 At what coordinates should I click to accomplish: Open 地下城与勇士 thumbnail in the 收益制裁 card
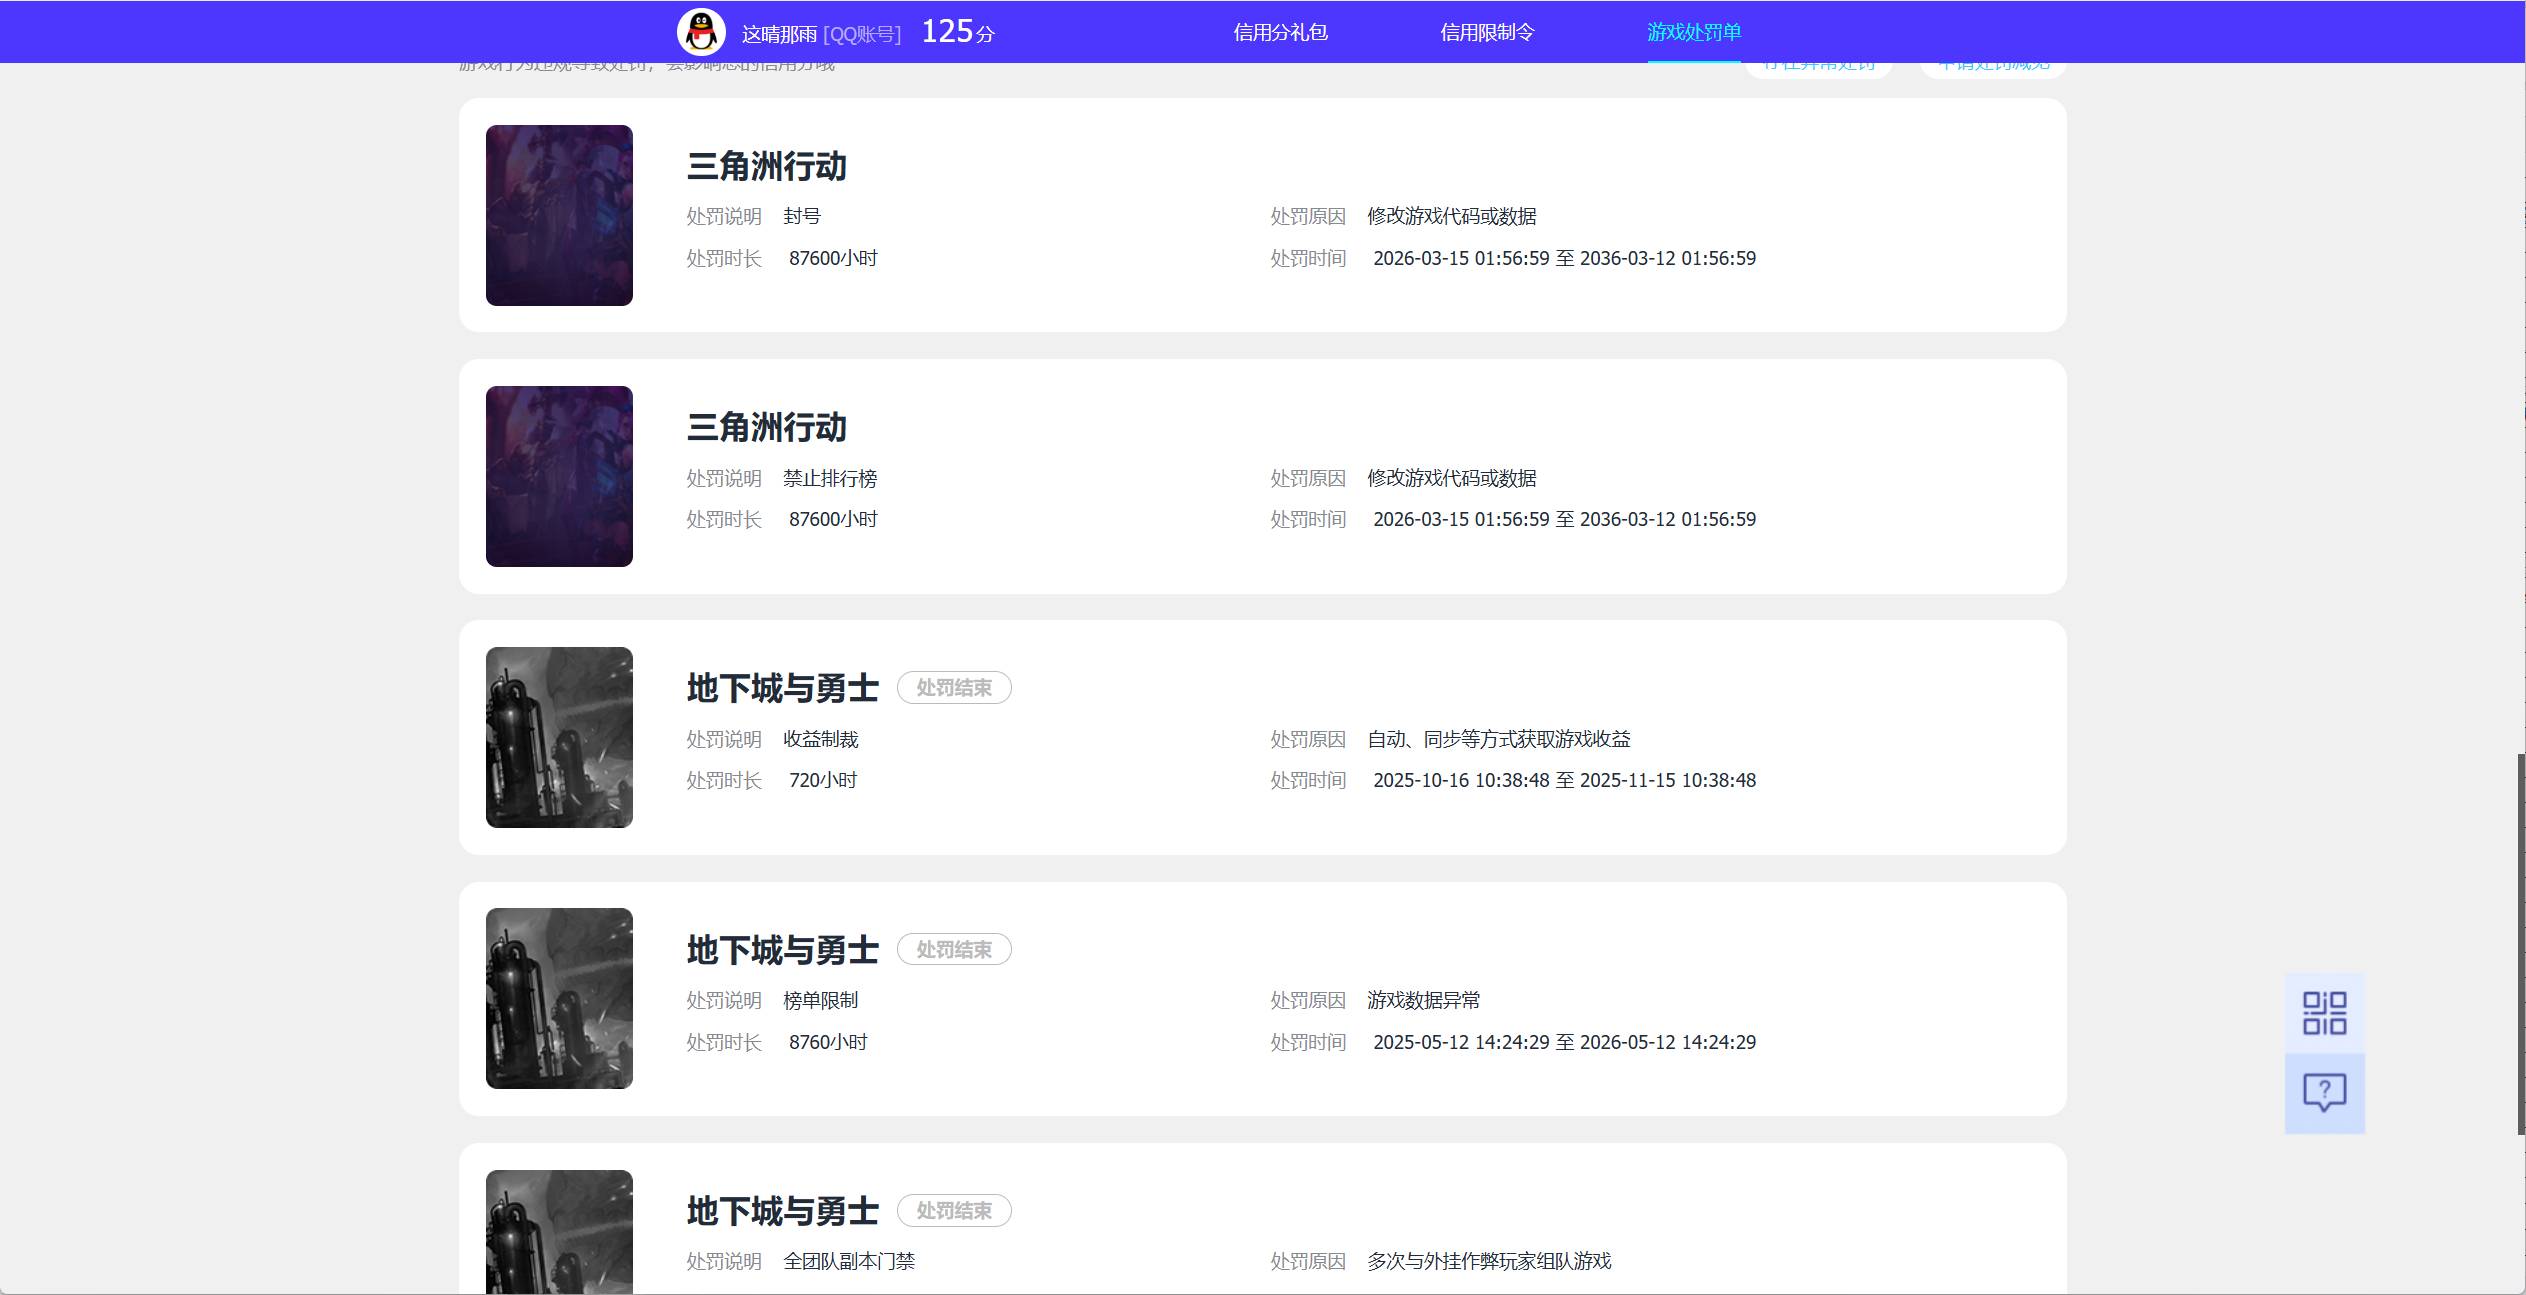[x=559, y=737]
